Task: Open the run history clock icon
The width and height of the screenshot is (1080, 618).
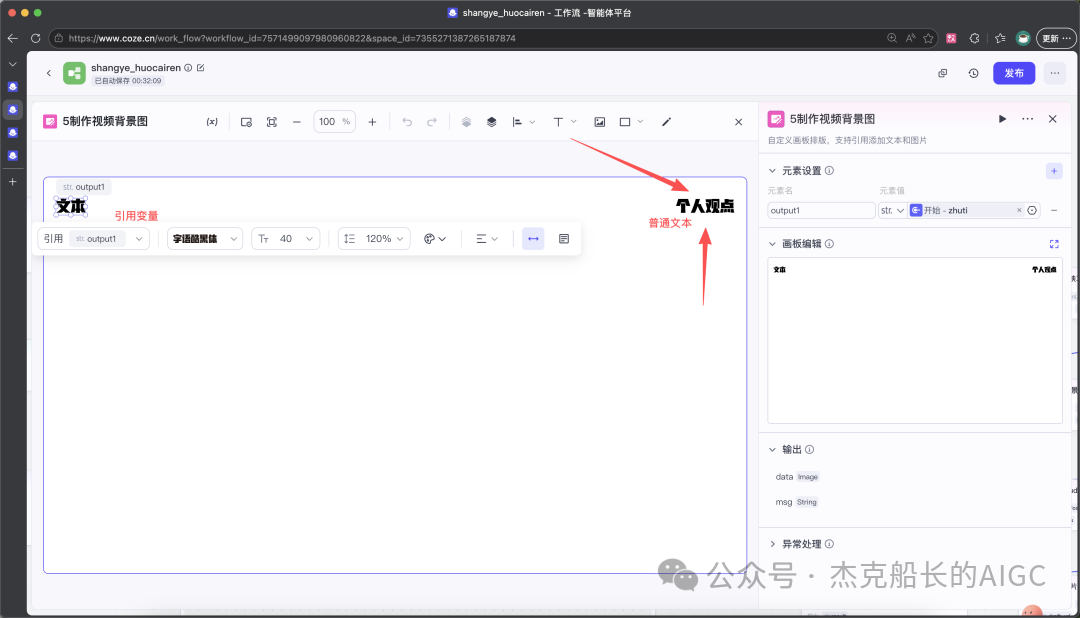Action: [973, 73]
